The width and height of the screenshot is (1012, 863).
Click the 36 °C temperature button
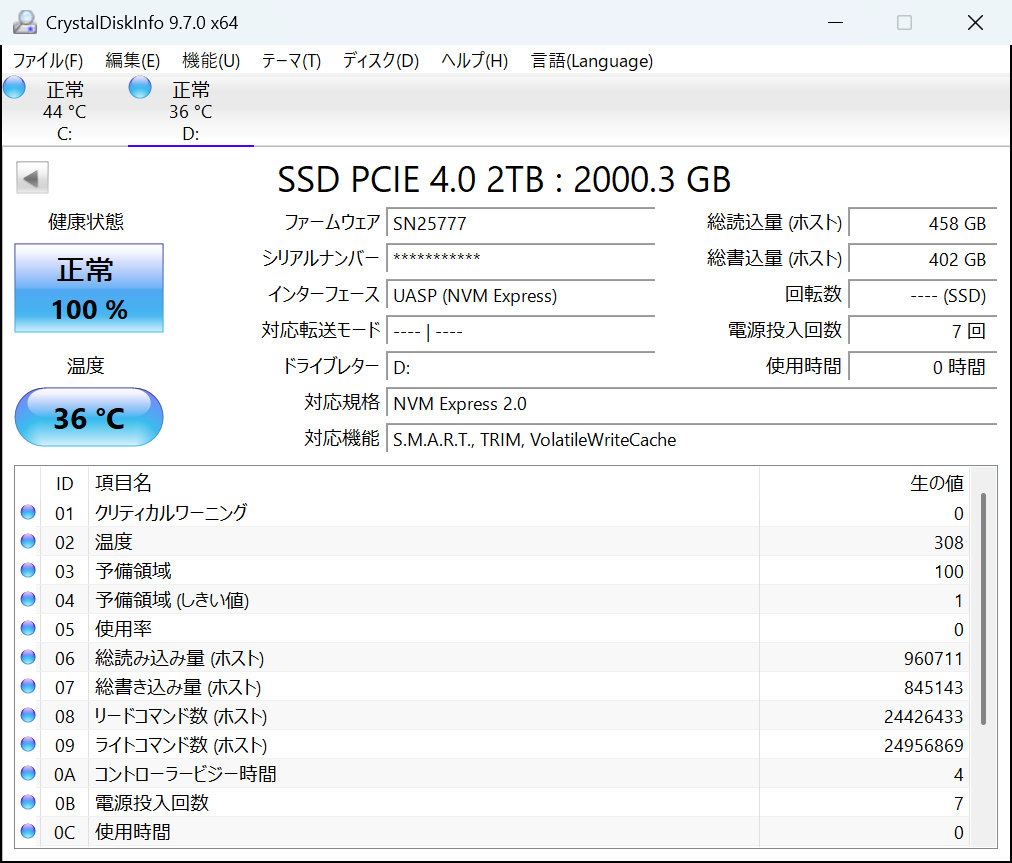pos(89,417)
